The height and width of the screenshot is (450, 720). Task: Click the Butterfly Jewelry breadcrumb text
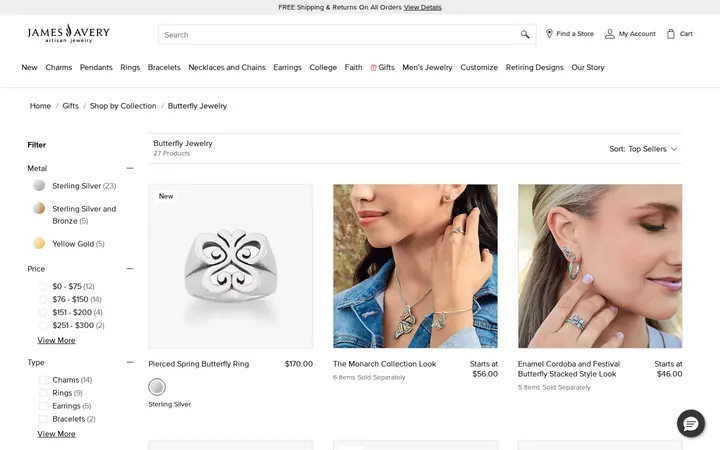click(x=197, y=106)
